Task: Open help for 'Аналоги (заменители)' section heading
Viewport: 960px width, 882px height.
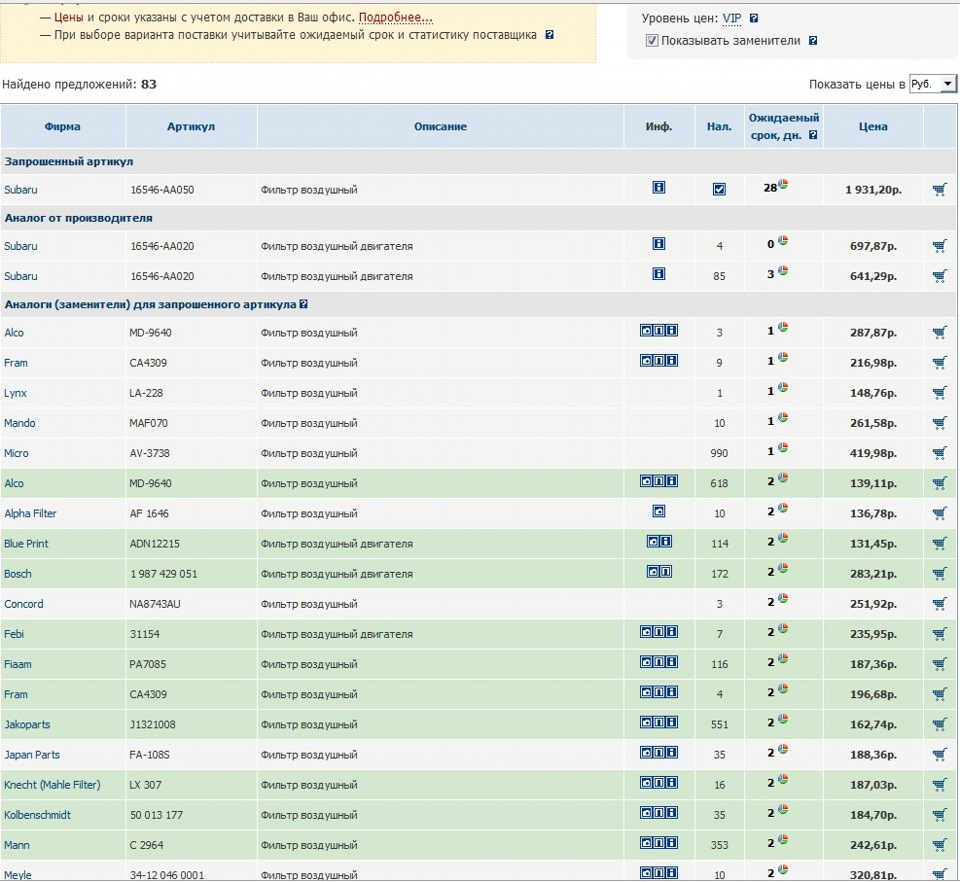Action: (x=303, y=304)
